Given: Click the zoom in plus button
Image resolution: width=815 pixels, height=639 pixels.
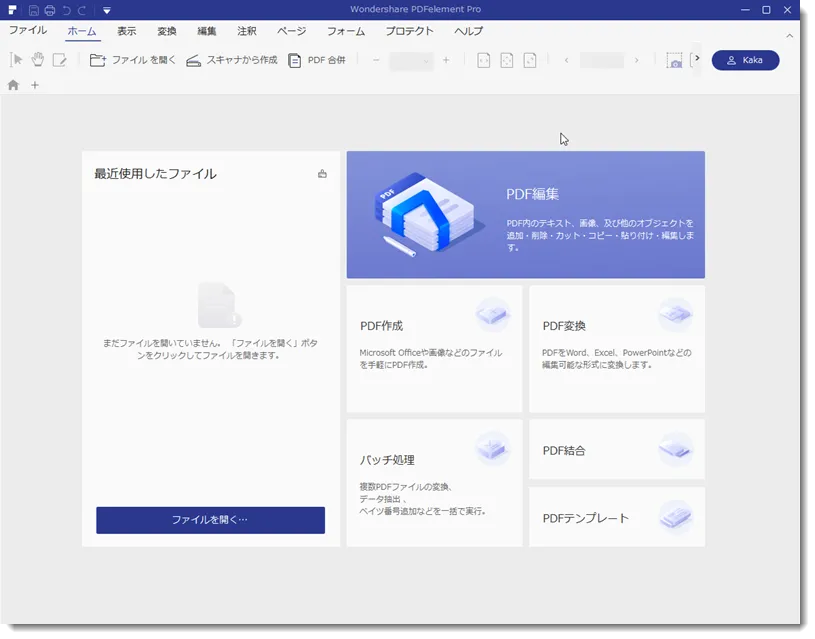Looking at the screenshot, I should pos(446,60).
